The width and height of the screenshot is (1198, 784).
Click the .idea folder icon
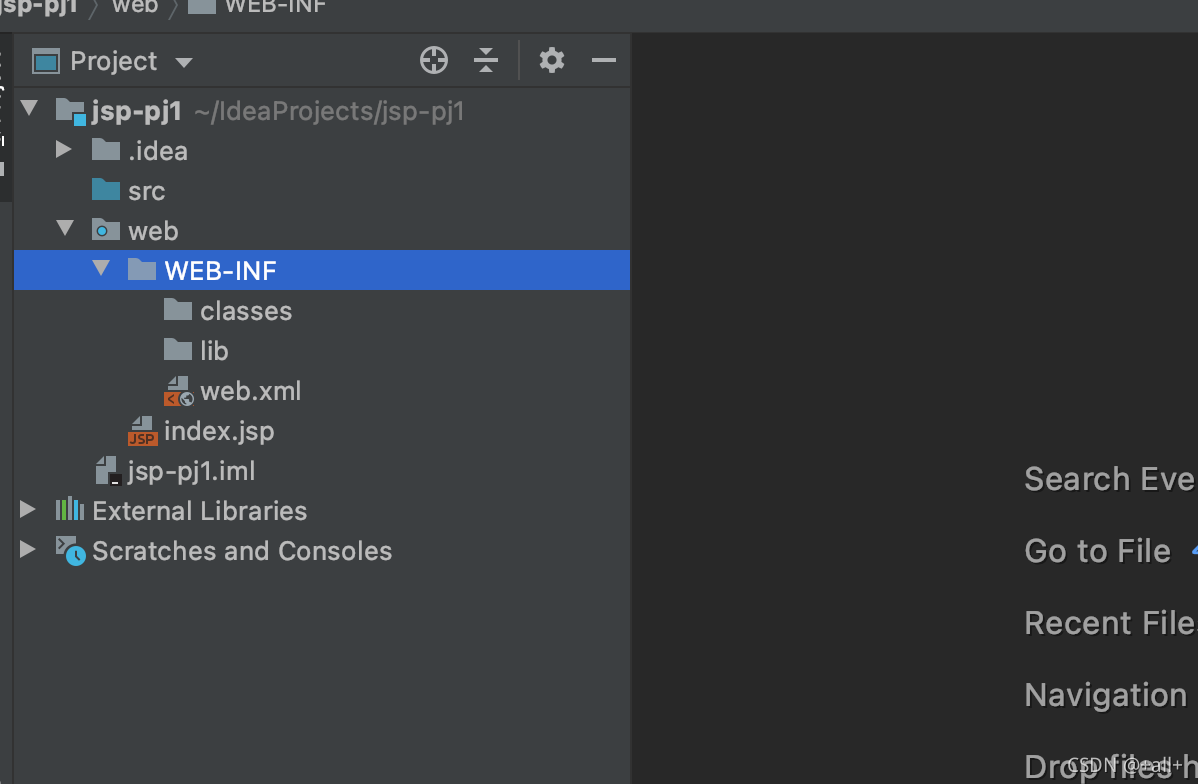click(105, 150)
